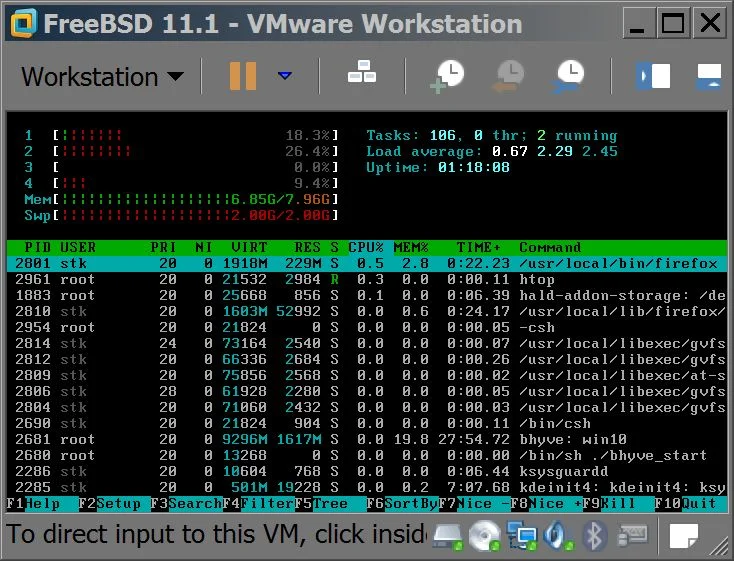Click the Tasks: 106 summary line
Viewport: 734px width, 561px height.
click(492, 135)
